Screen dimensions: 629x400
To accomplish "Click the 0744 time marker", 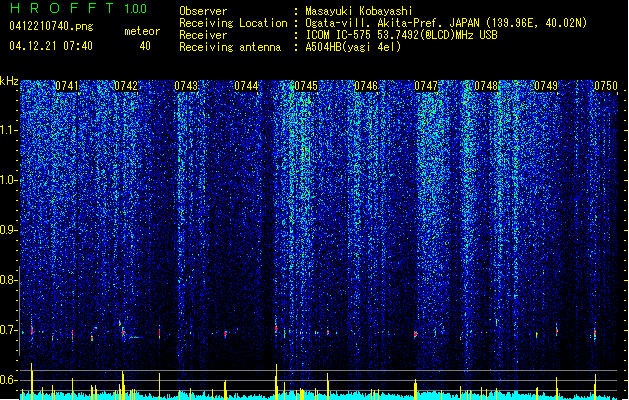I will pos(246,86).
